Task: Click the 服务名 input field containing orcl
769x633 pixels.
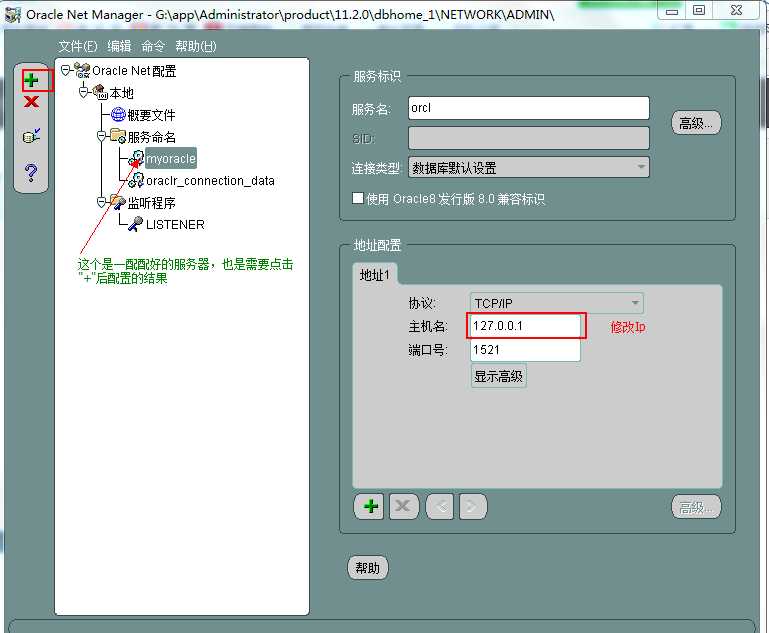Action: (528, 108)
